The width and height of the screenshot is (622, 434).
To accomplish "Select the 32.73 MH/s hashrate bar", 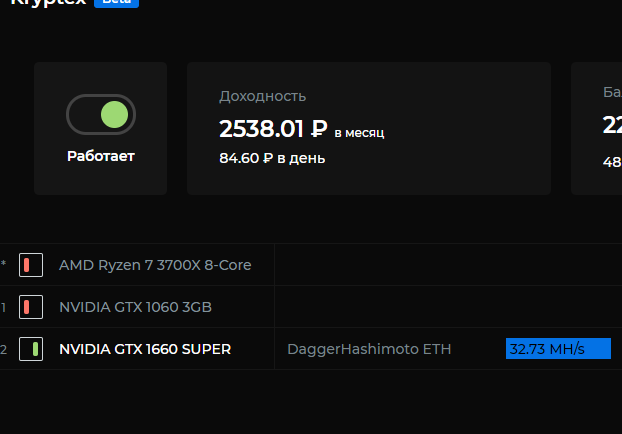I will (x=558, y=349).
